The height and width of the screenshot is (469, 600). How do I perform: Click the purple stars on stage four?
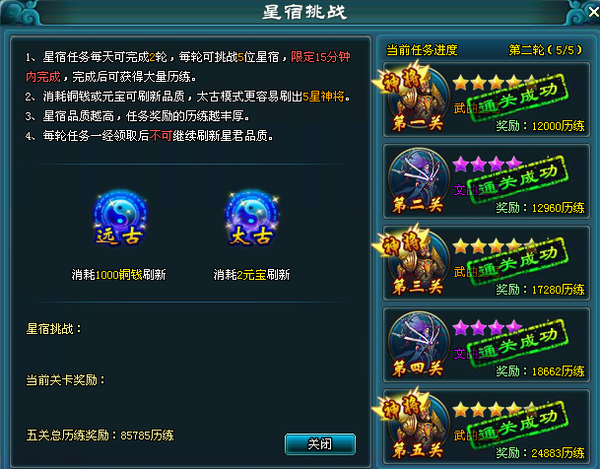487,327
